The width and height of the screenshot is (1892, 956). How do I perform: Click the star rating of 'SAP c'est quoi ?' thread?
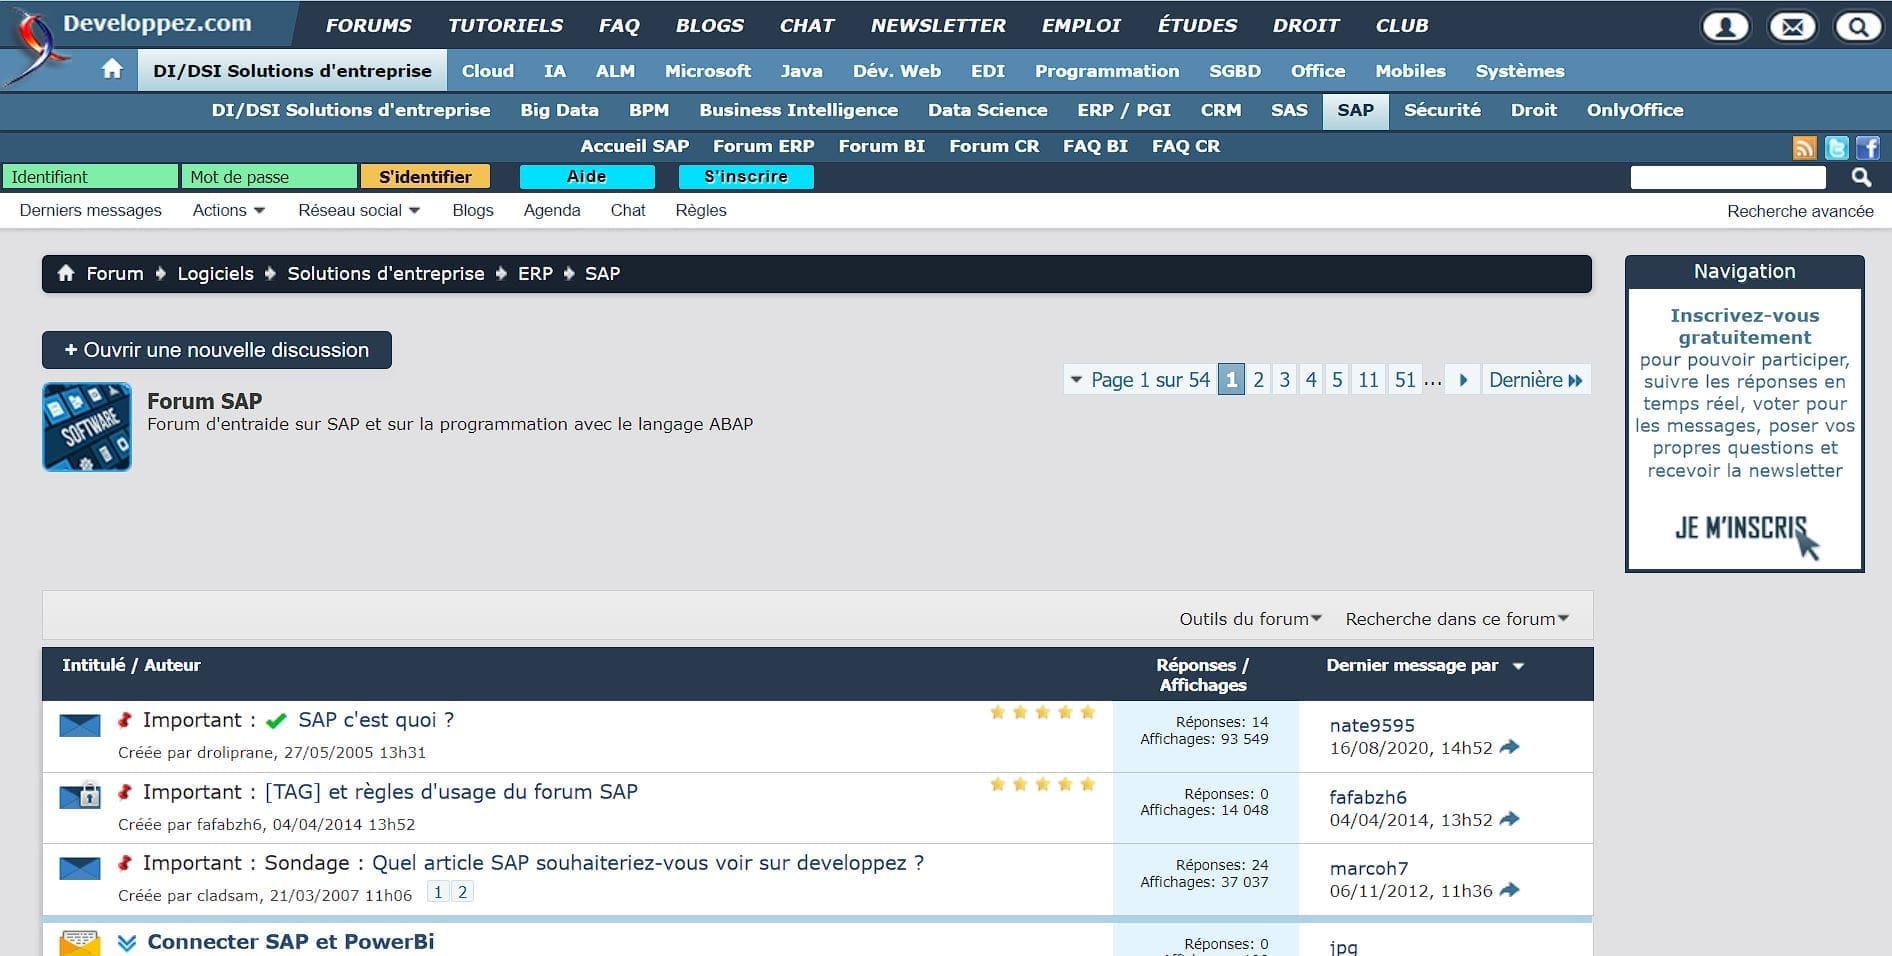point(1042,712)
